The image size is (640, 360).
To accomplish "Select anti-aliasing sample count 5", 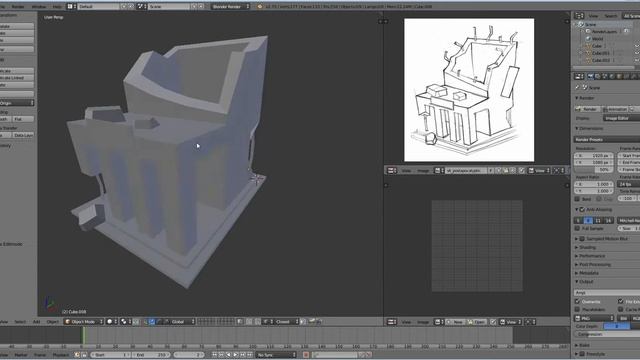I will tap(578, 220).
